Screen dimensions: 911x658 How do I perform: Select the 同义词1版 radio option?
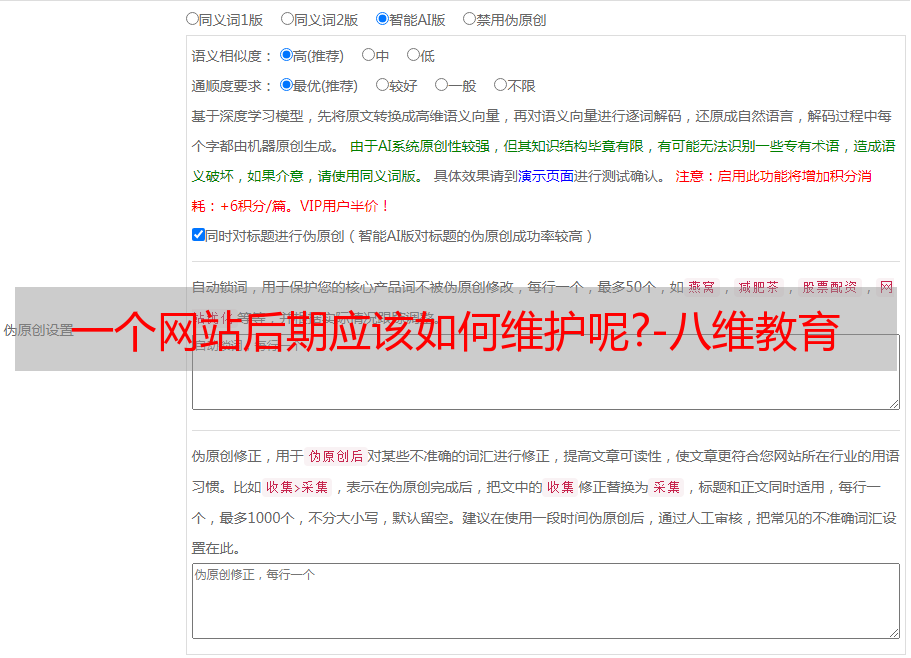coord(192,19)
